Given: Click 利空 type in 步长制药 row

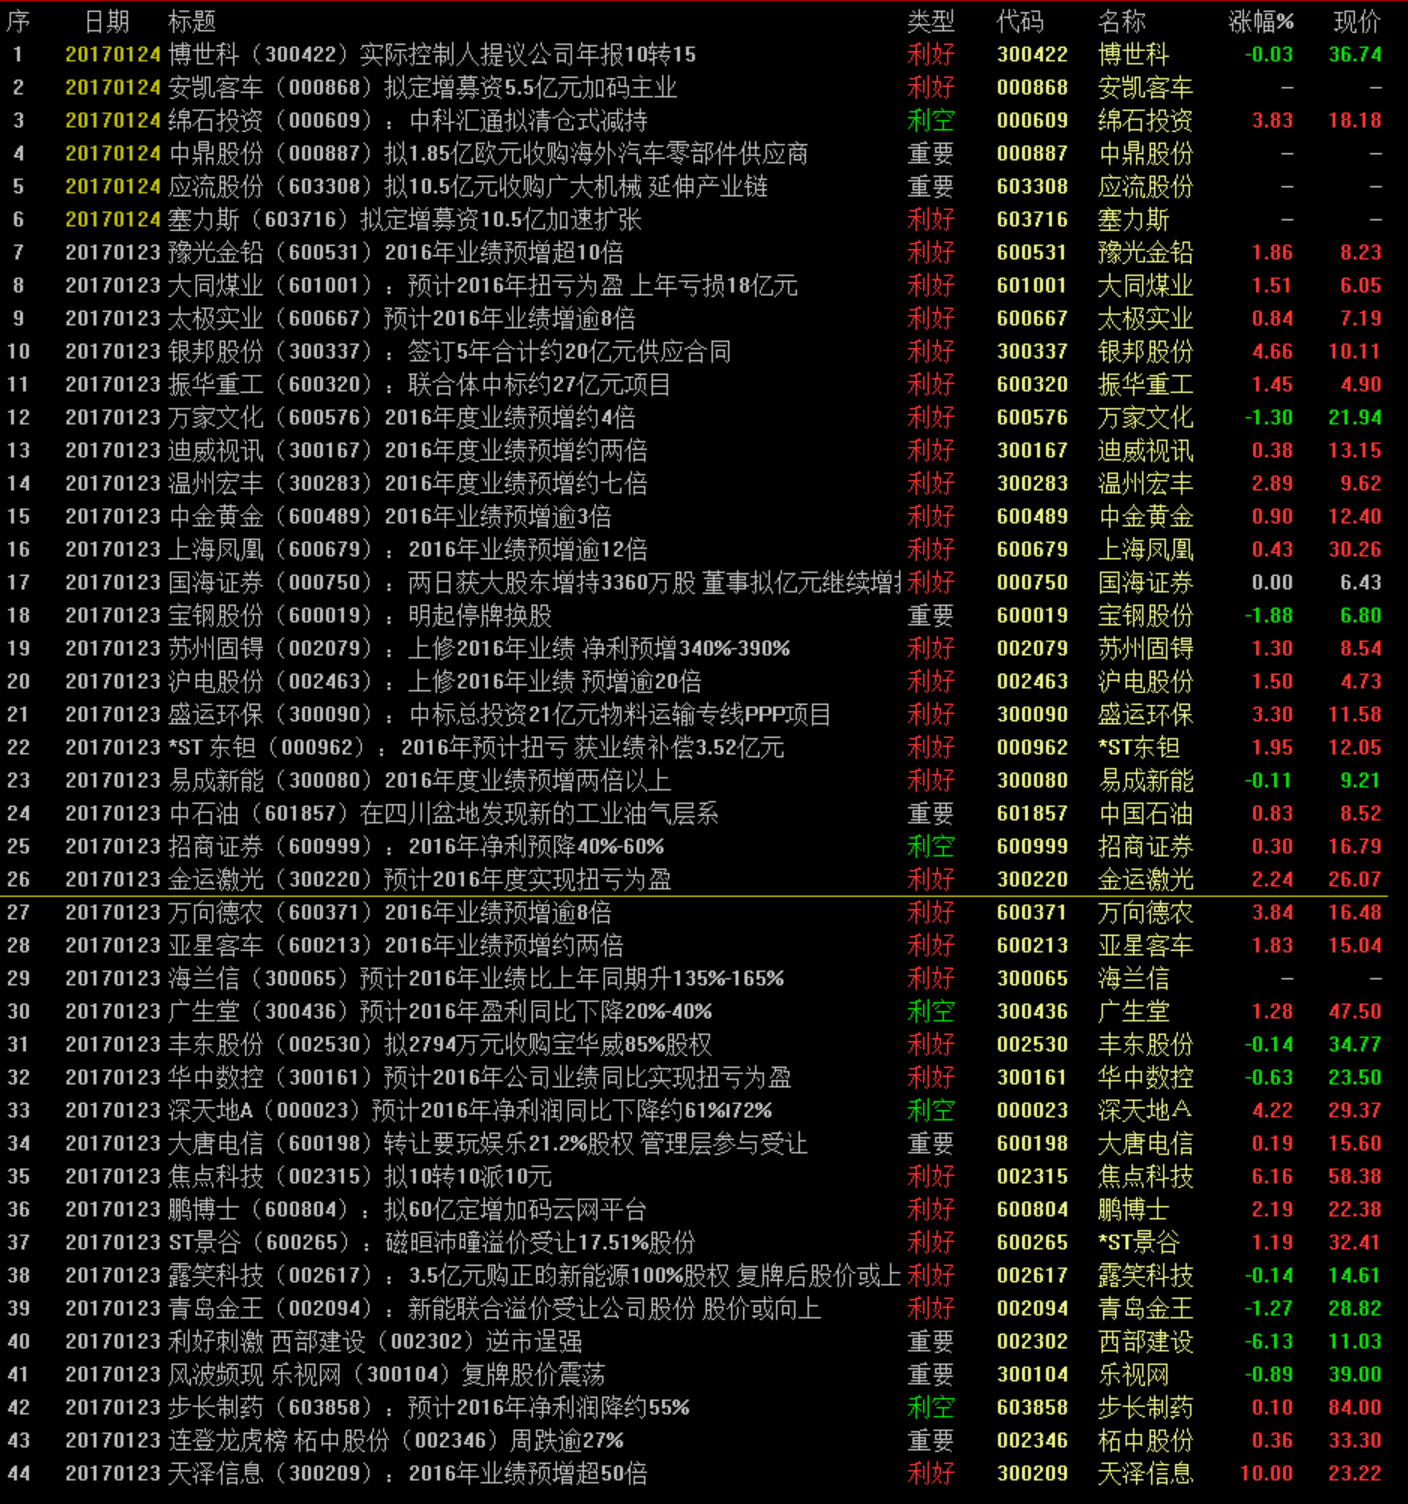Looking at the screenshot, I should pyautogui.click(x=930, y=1407).
